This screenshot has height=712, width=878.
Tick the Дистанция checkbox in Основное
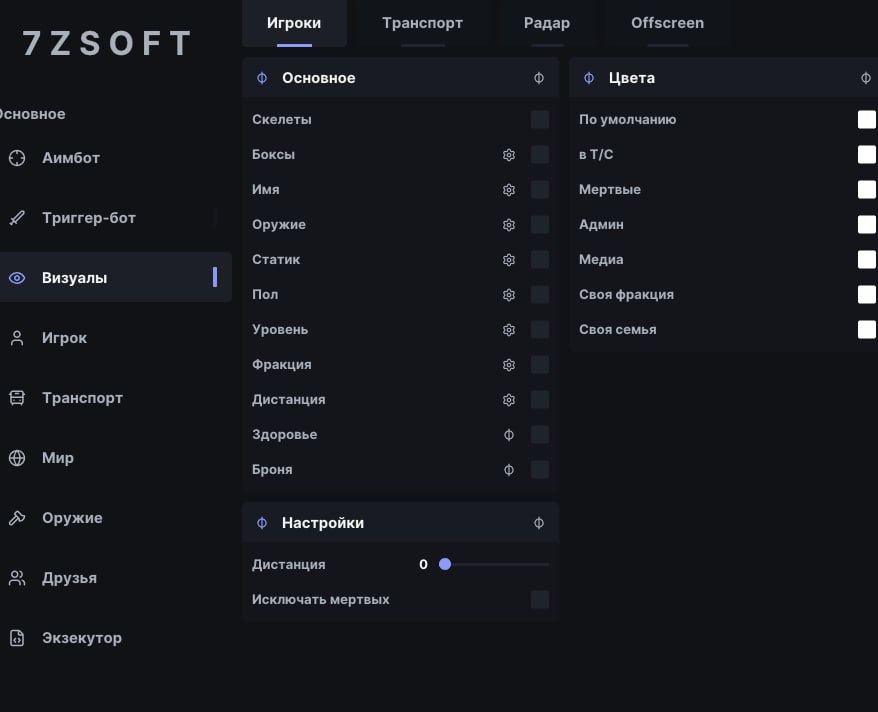point(540,400)
